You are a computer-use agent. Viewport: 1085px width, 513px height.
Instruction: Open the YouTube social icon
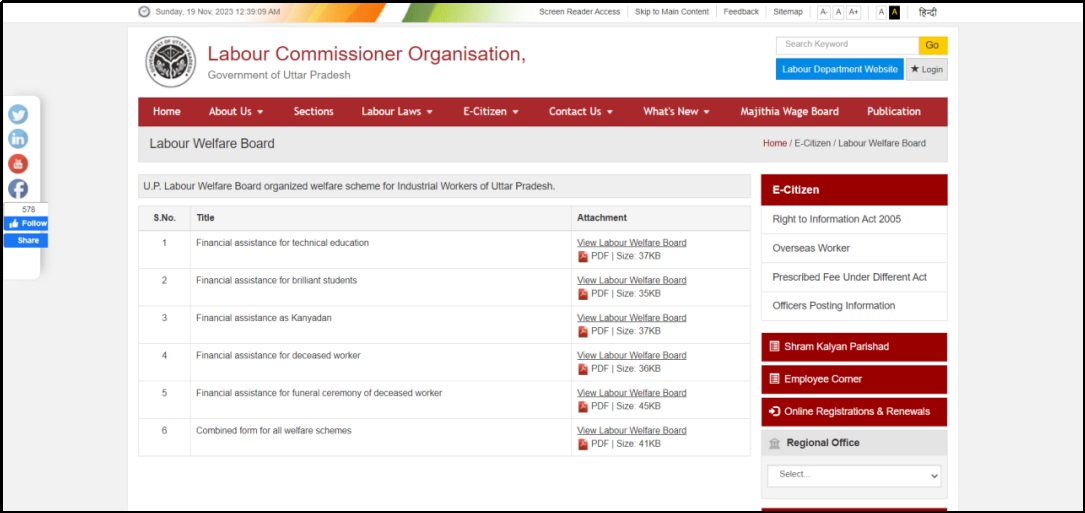pos(18,164)
